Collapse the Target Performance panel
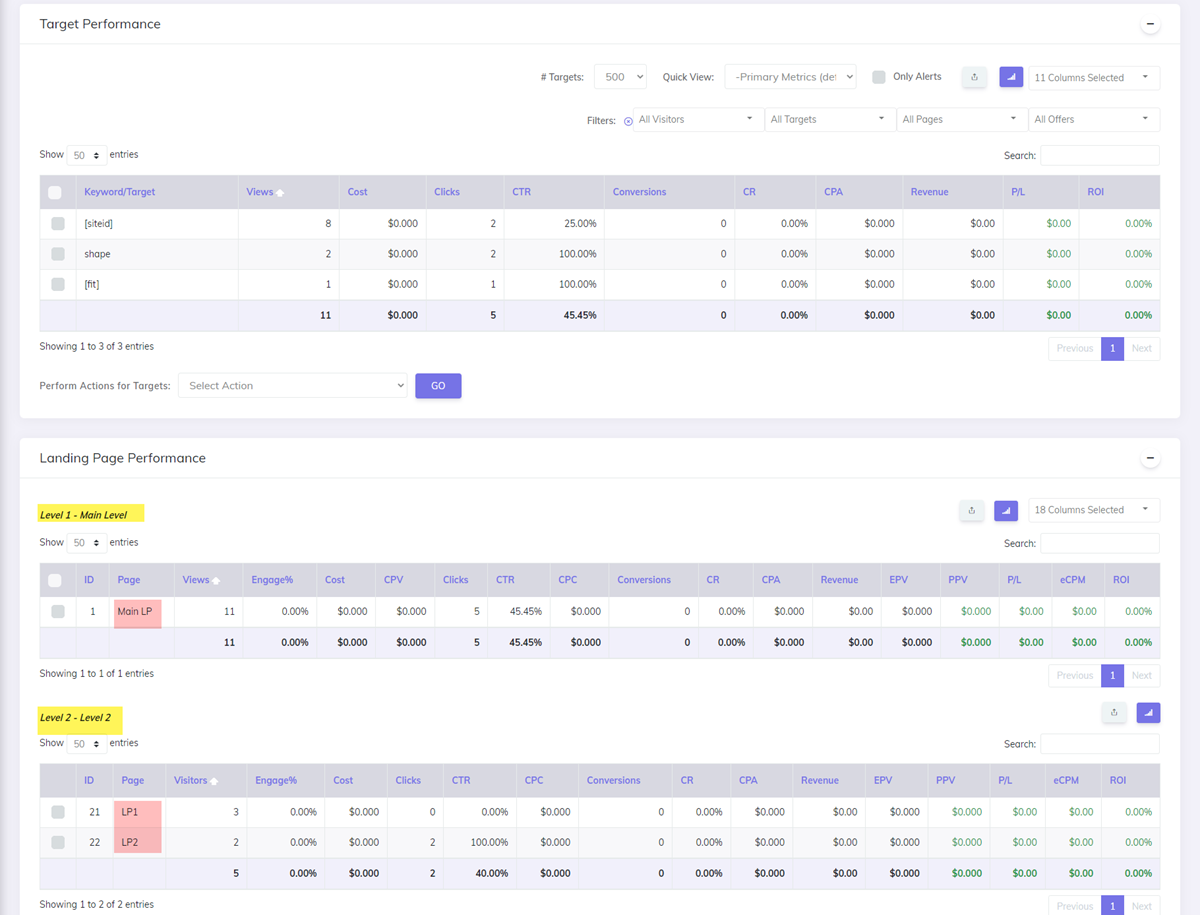This screenshot has width=1200, height=915. pos(1150,24)
